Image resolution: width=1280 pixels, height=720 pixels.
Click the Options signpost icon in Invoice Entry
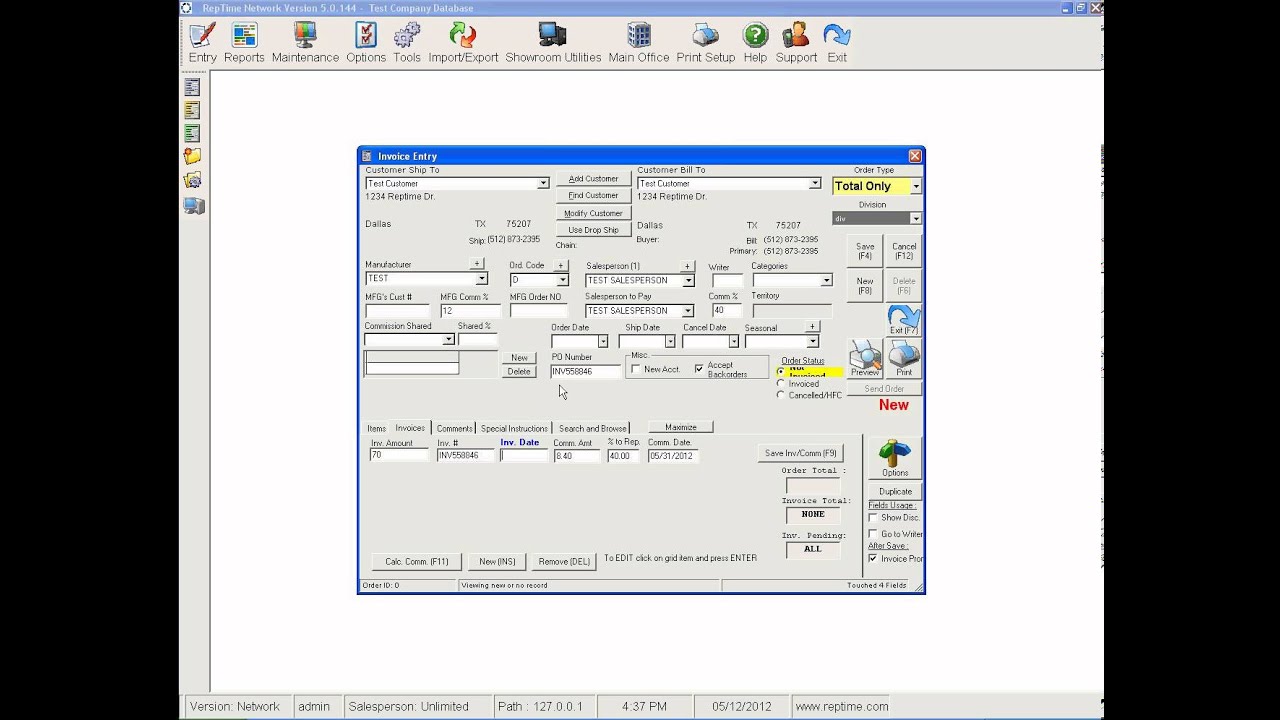point(895,459)
